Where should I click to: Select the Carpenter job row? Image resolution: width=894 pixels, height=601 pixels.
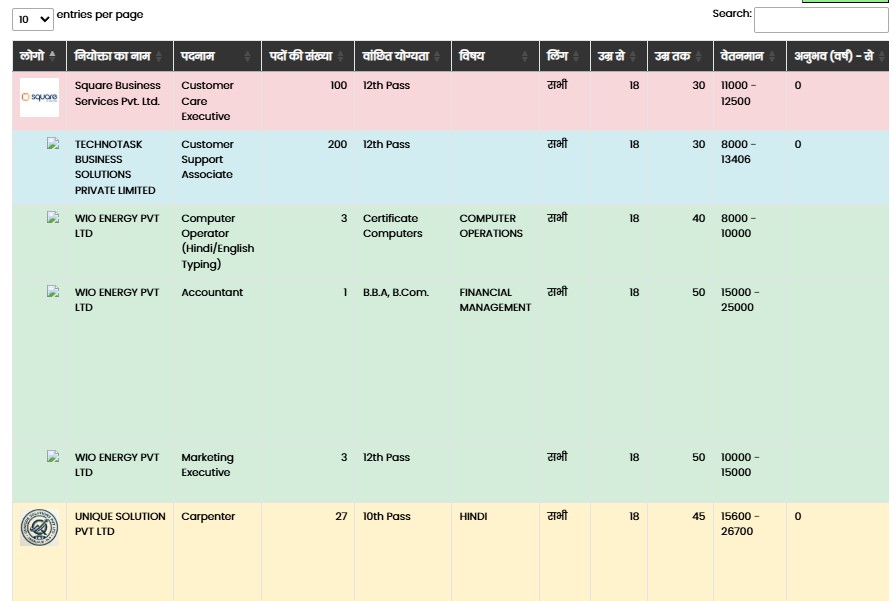450,551
